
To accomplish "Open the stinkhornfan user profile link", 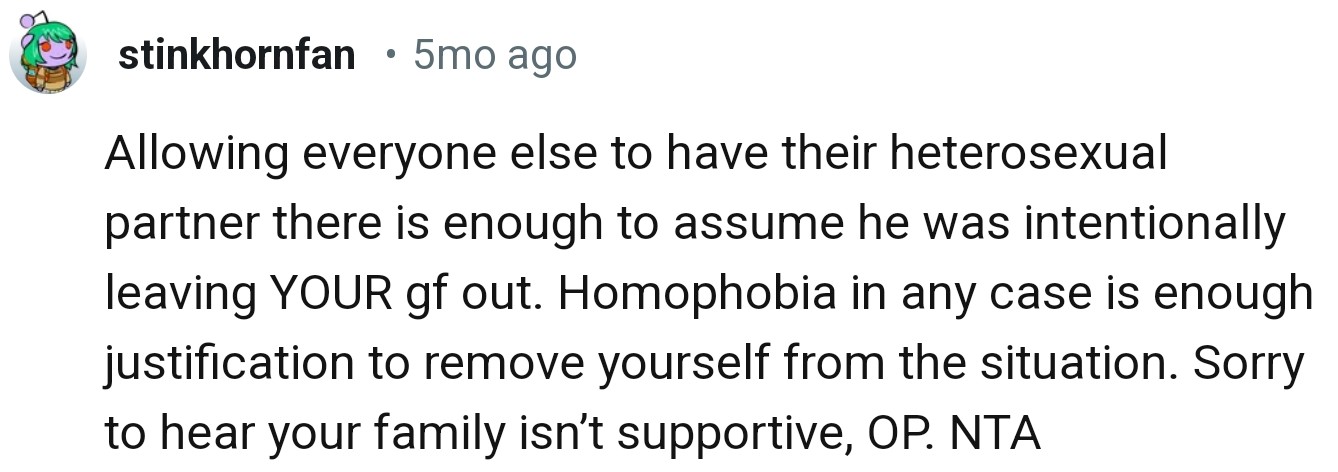I will coord(236,56).
